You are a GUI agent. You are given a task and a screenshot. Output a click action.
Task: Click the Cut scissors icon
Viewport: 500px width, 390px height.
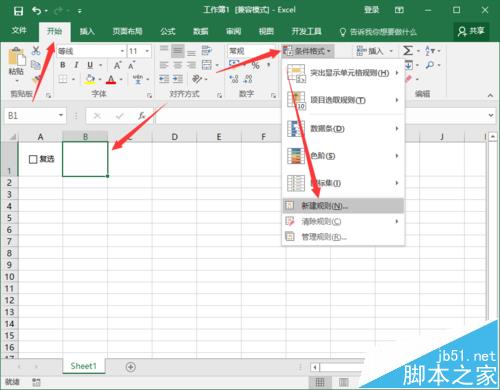click(36, 51)
